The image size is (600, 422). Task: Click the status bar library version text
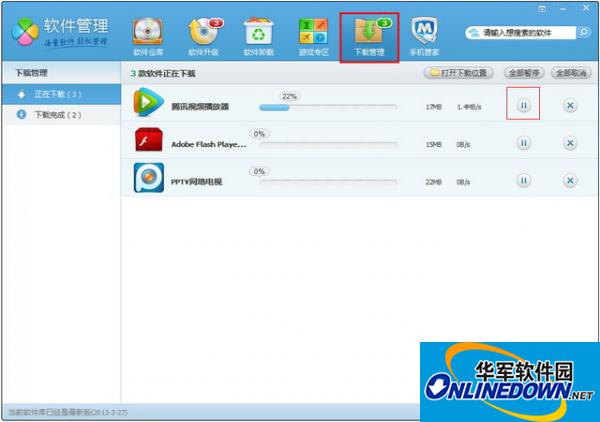[x=68, y=412]
